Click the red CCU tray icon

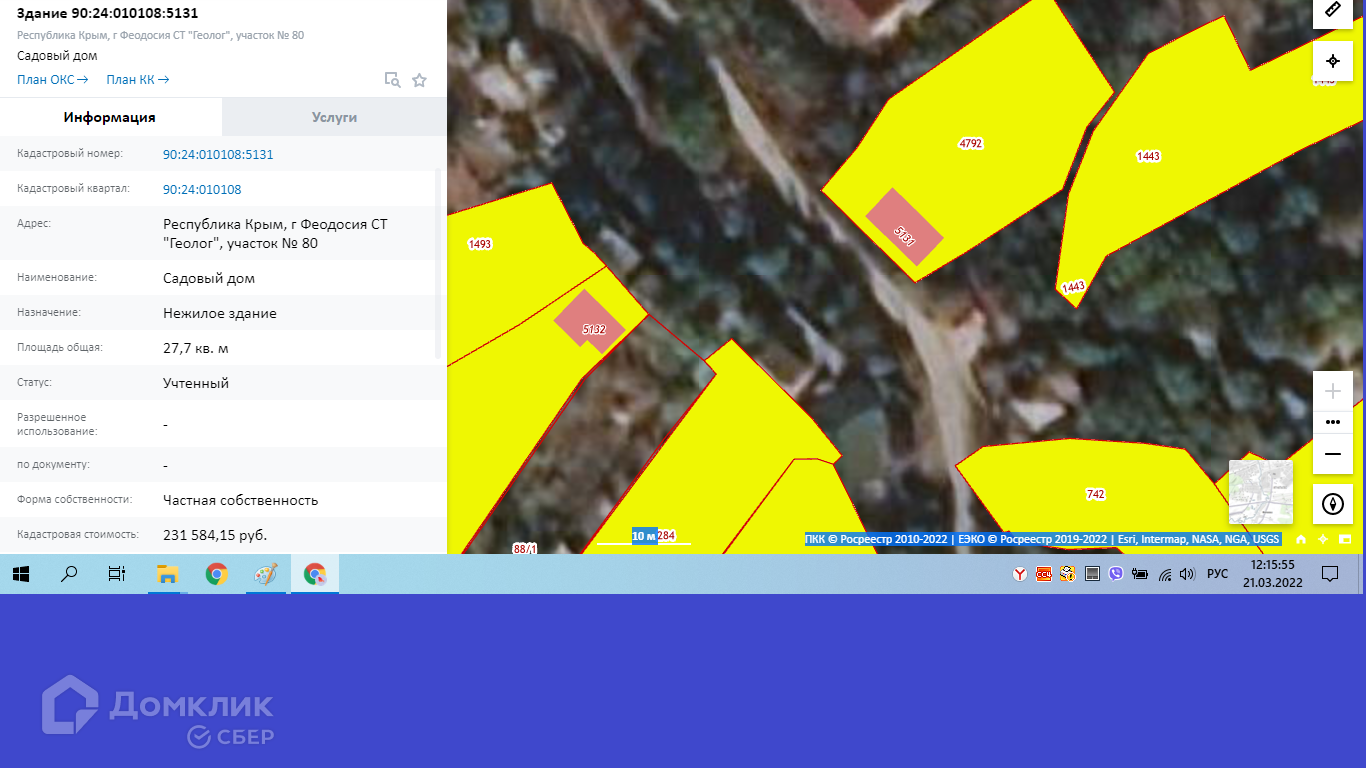[x=1044, y=574]
